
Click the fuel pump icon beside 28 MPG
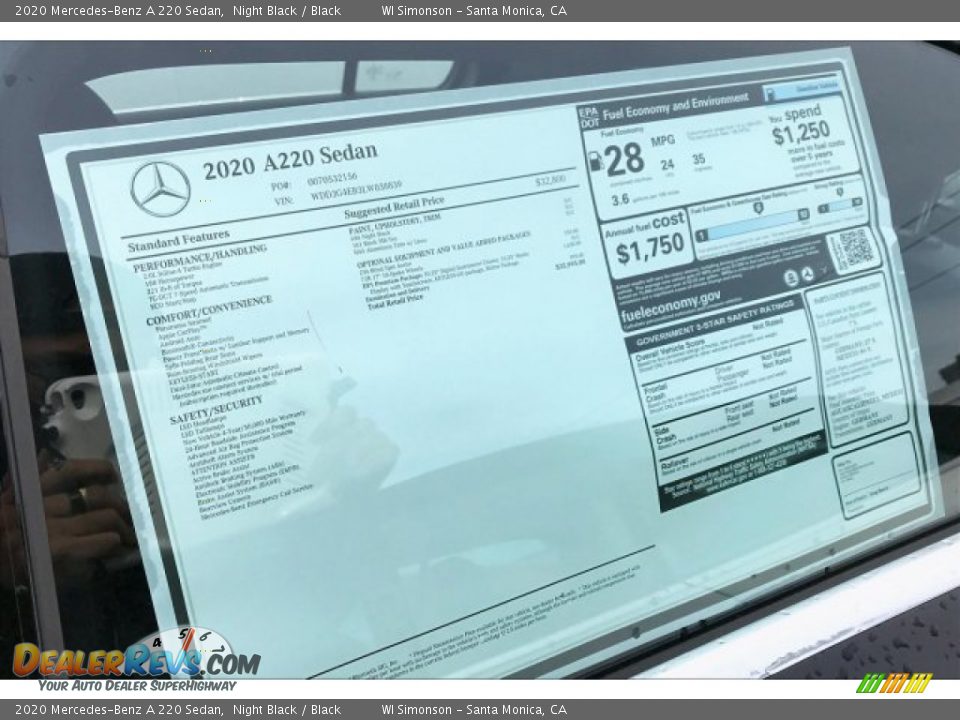pos(596,162)
